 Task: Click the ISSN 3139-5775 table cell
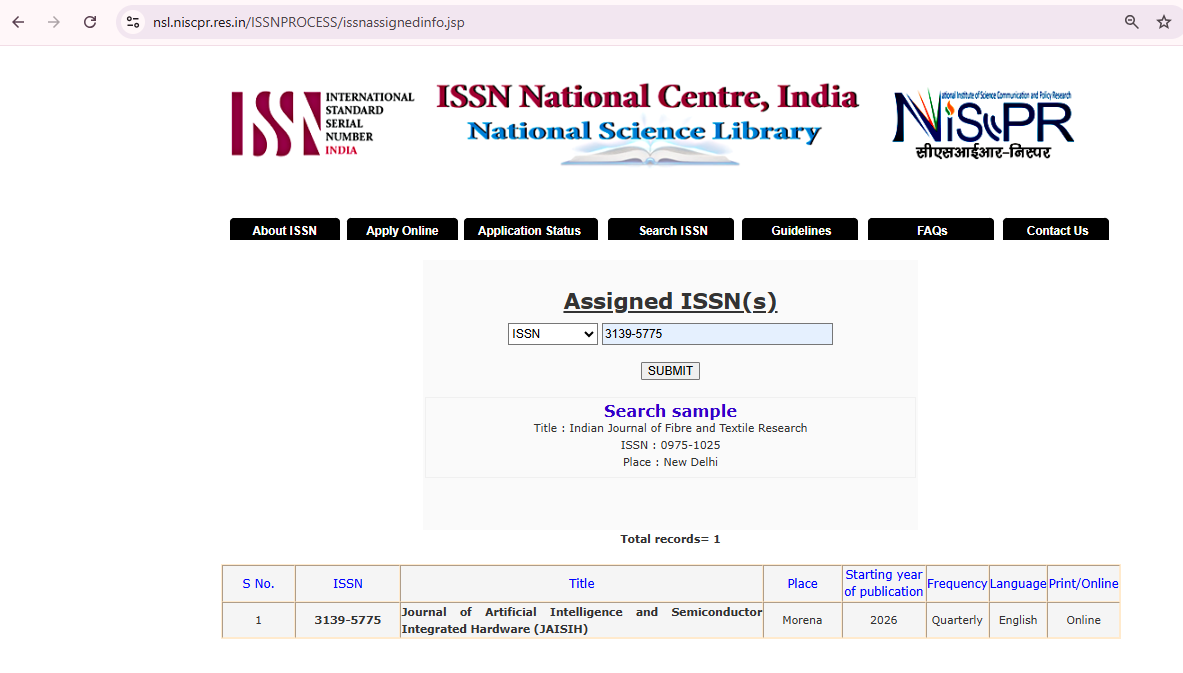348,620
